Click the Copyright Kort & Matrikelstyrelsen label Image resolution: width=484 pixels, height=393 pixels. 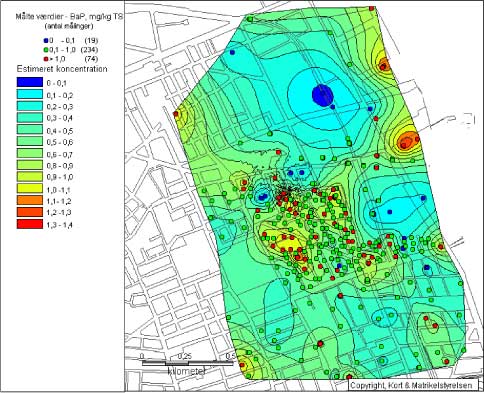(411, 385)
